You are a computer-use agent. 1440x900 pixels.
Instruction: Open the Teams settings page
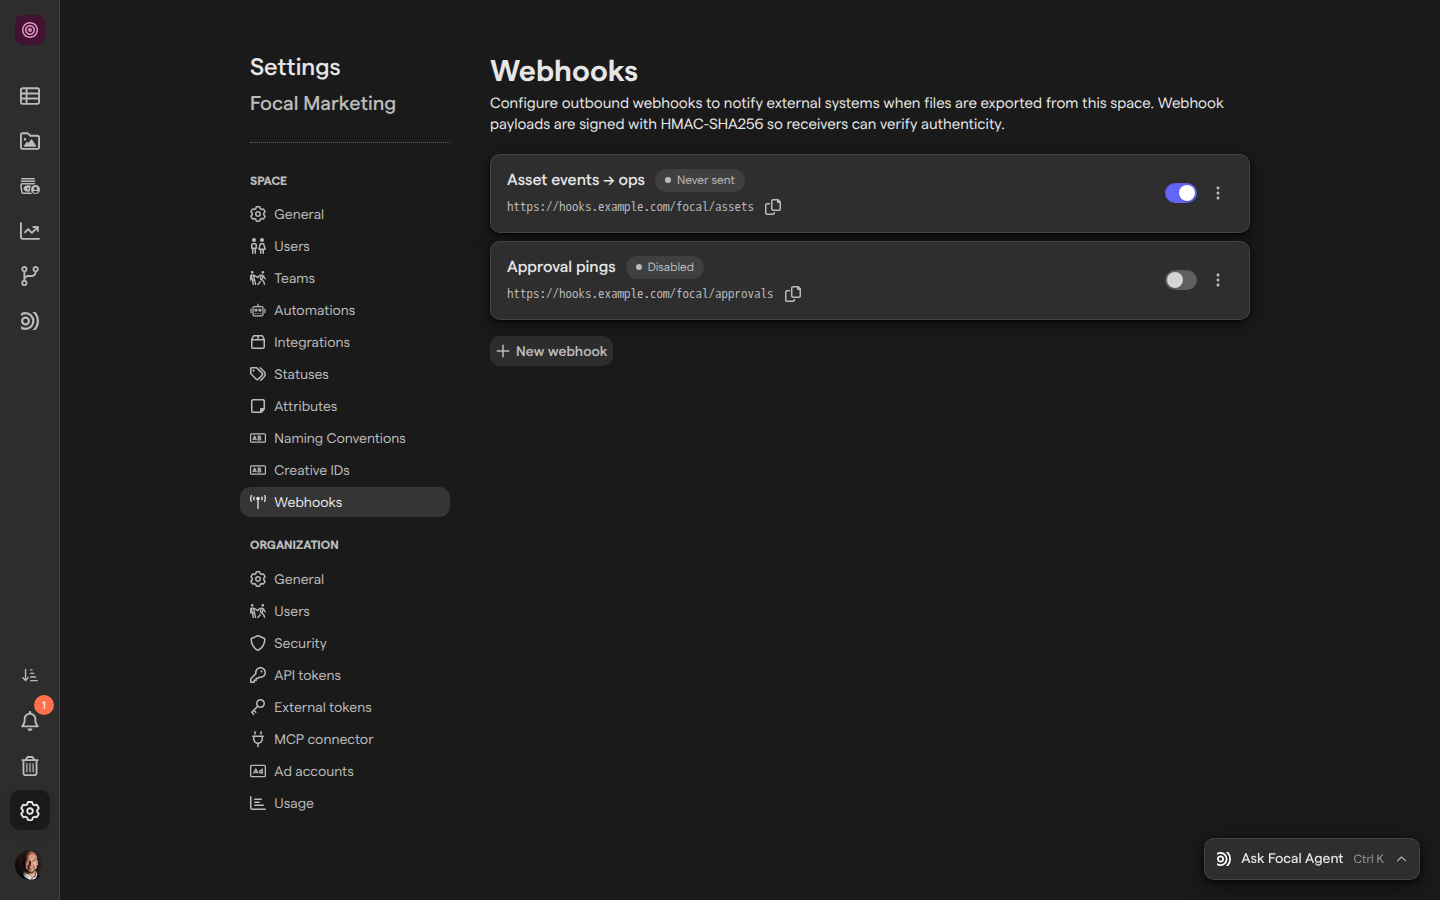pos(345,278)
